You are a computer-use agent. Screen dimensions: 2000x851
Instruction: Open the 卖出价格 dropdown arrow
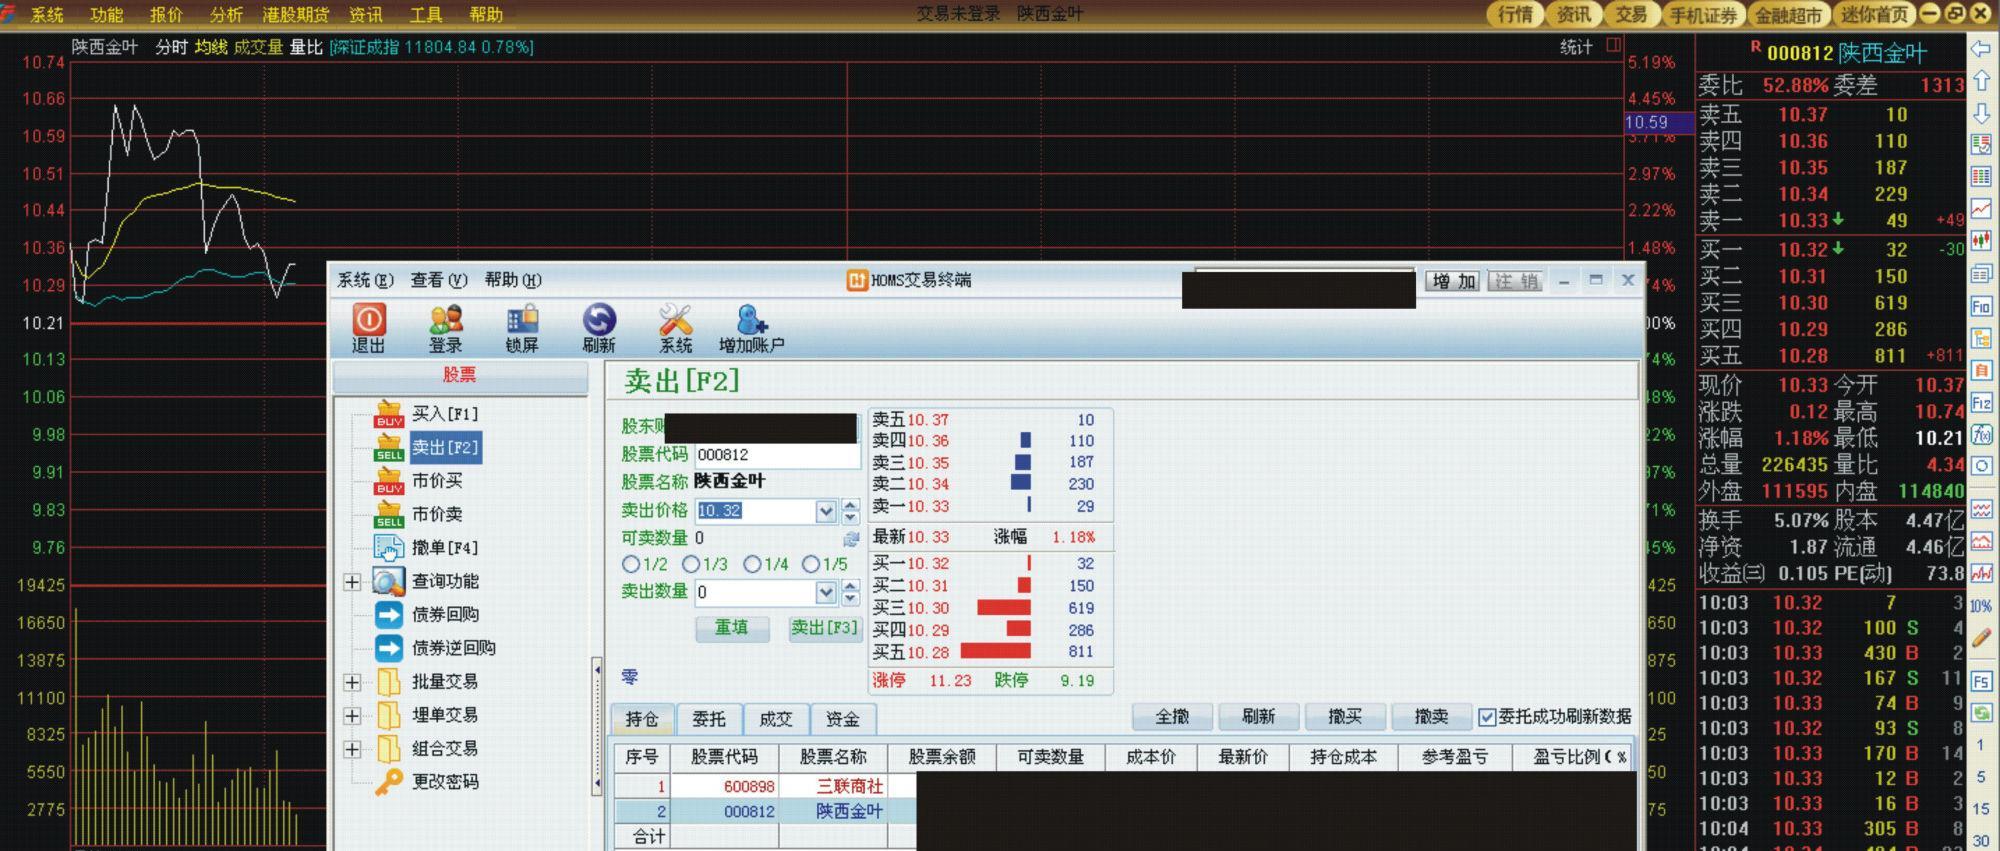(x=826, y=511)
